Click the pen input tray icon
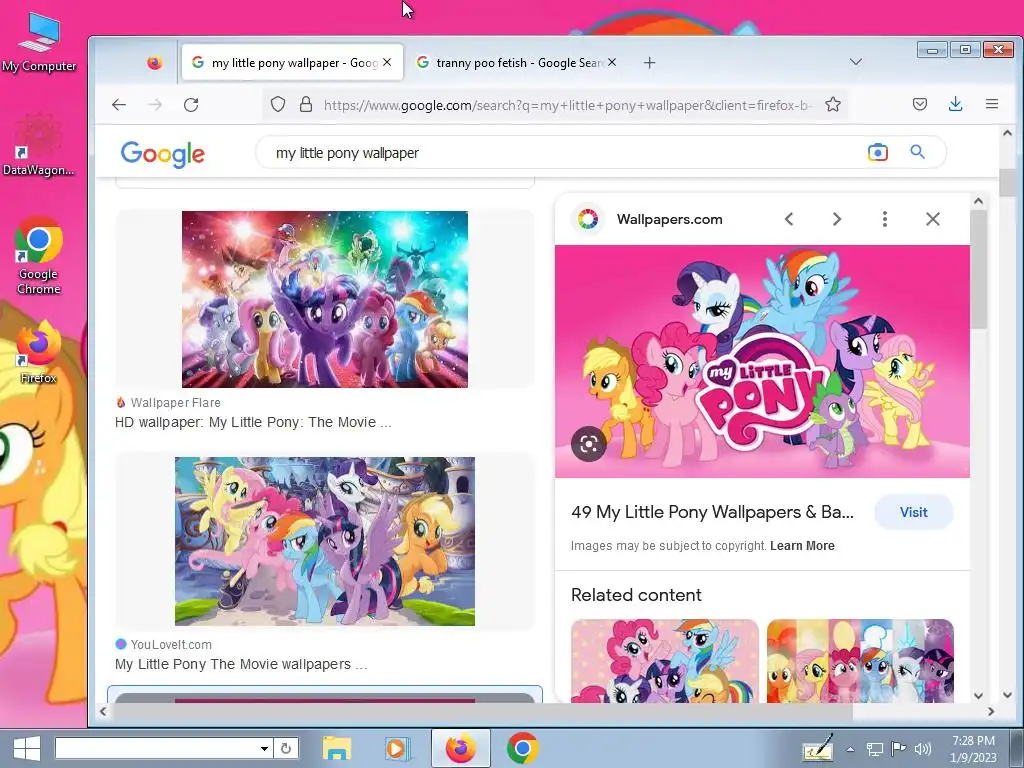The image size is (1024, 768). tap(818, 749)
